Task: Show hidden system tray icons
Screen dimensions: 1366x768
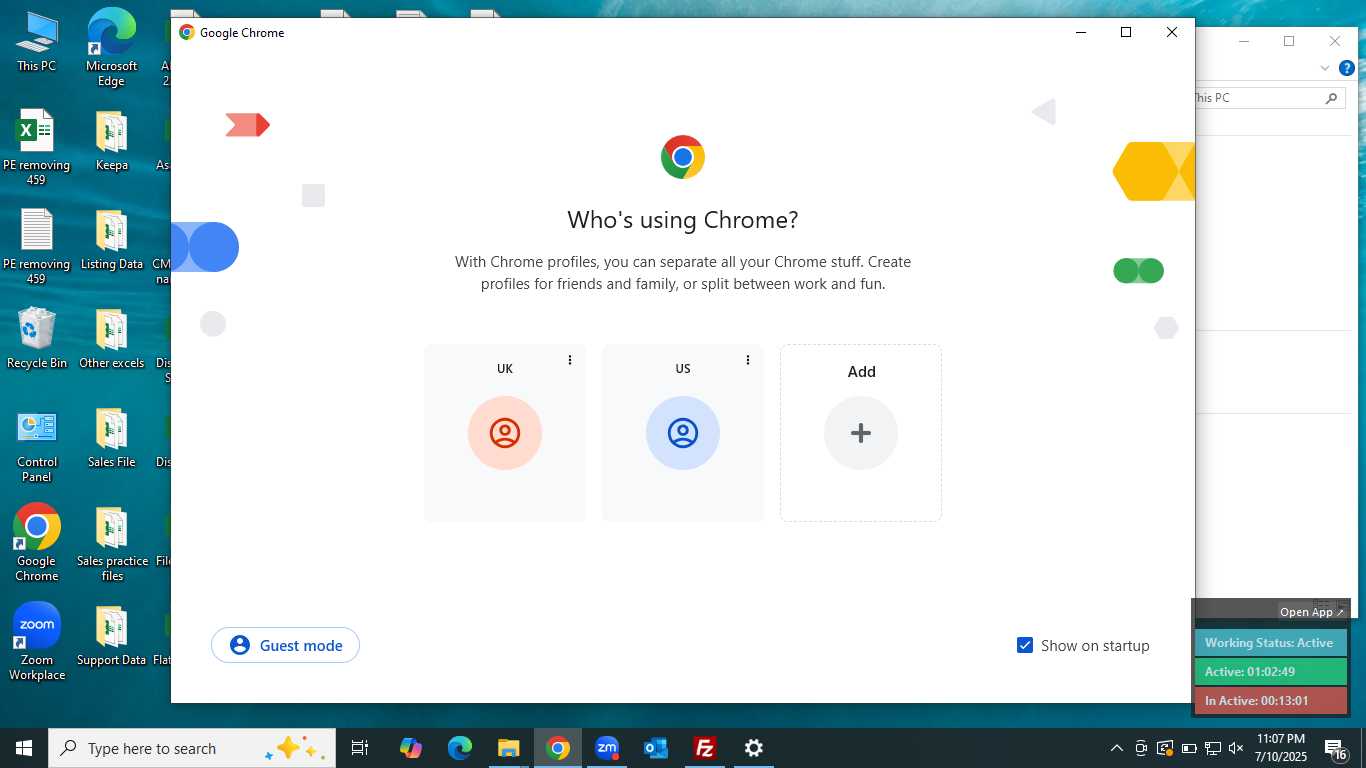Action: pos(1117,748)
